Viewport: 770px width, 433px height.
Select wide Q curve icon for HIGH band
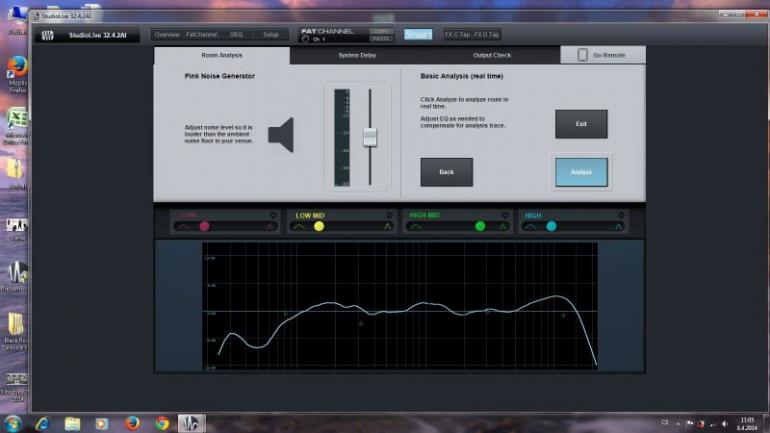point(530,226)
